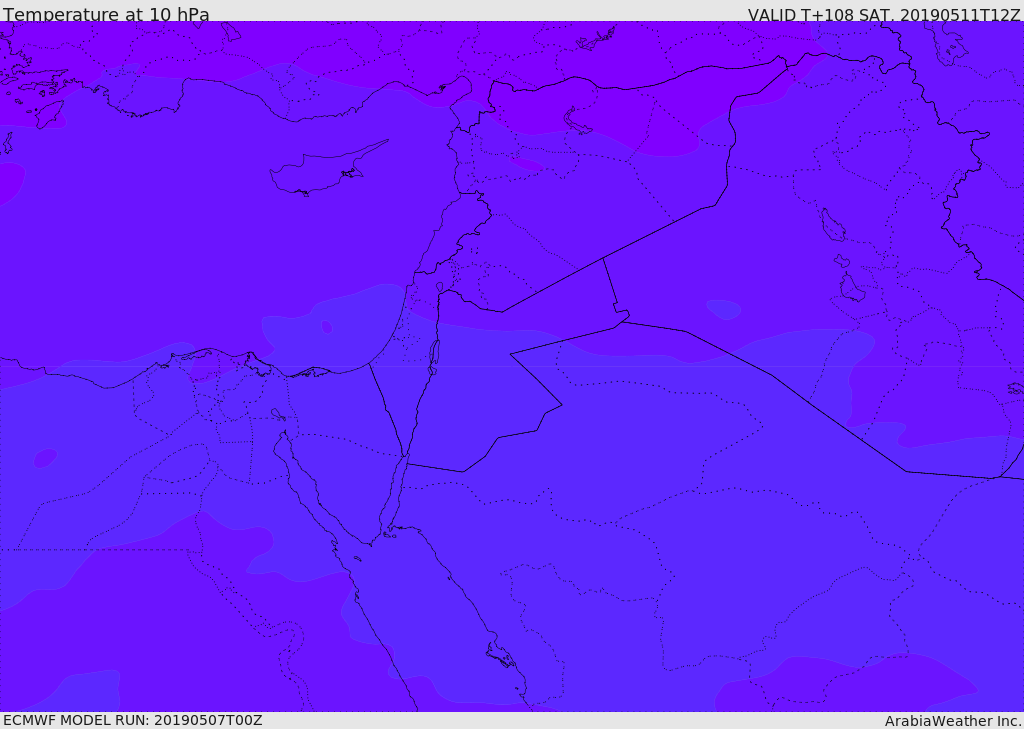Click the 'ECMWF MODEL RUN: 20190507T00Z' text
Screen dimensions: 1024x729
[x=133, y=720]
